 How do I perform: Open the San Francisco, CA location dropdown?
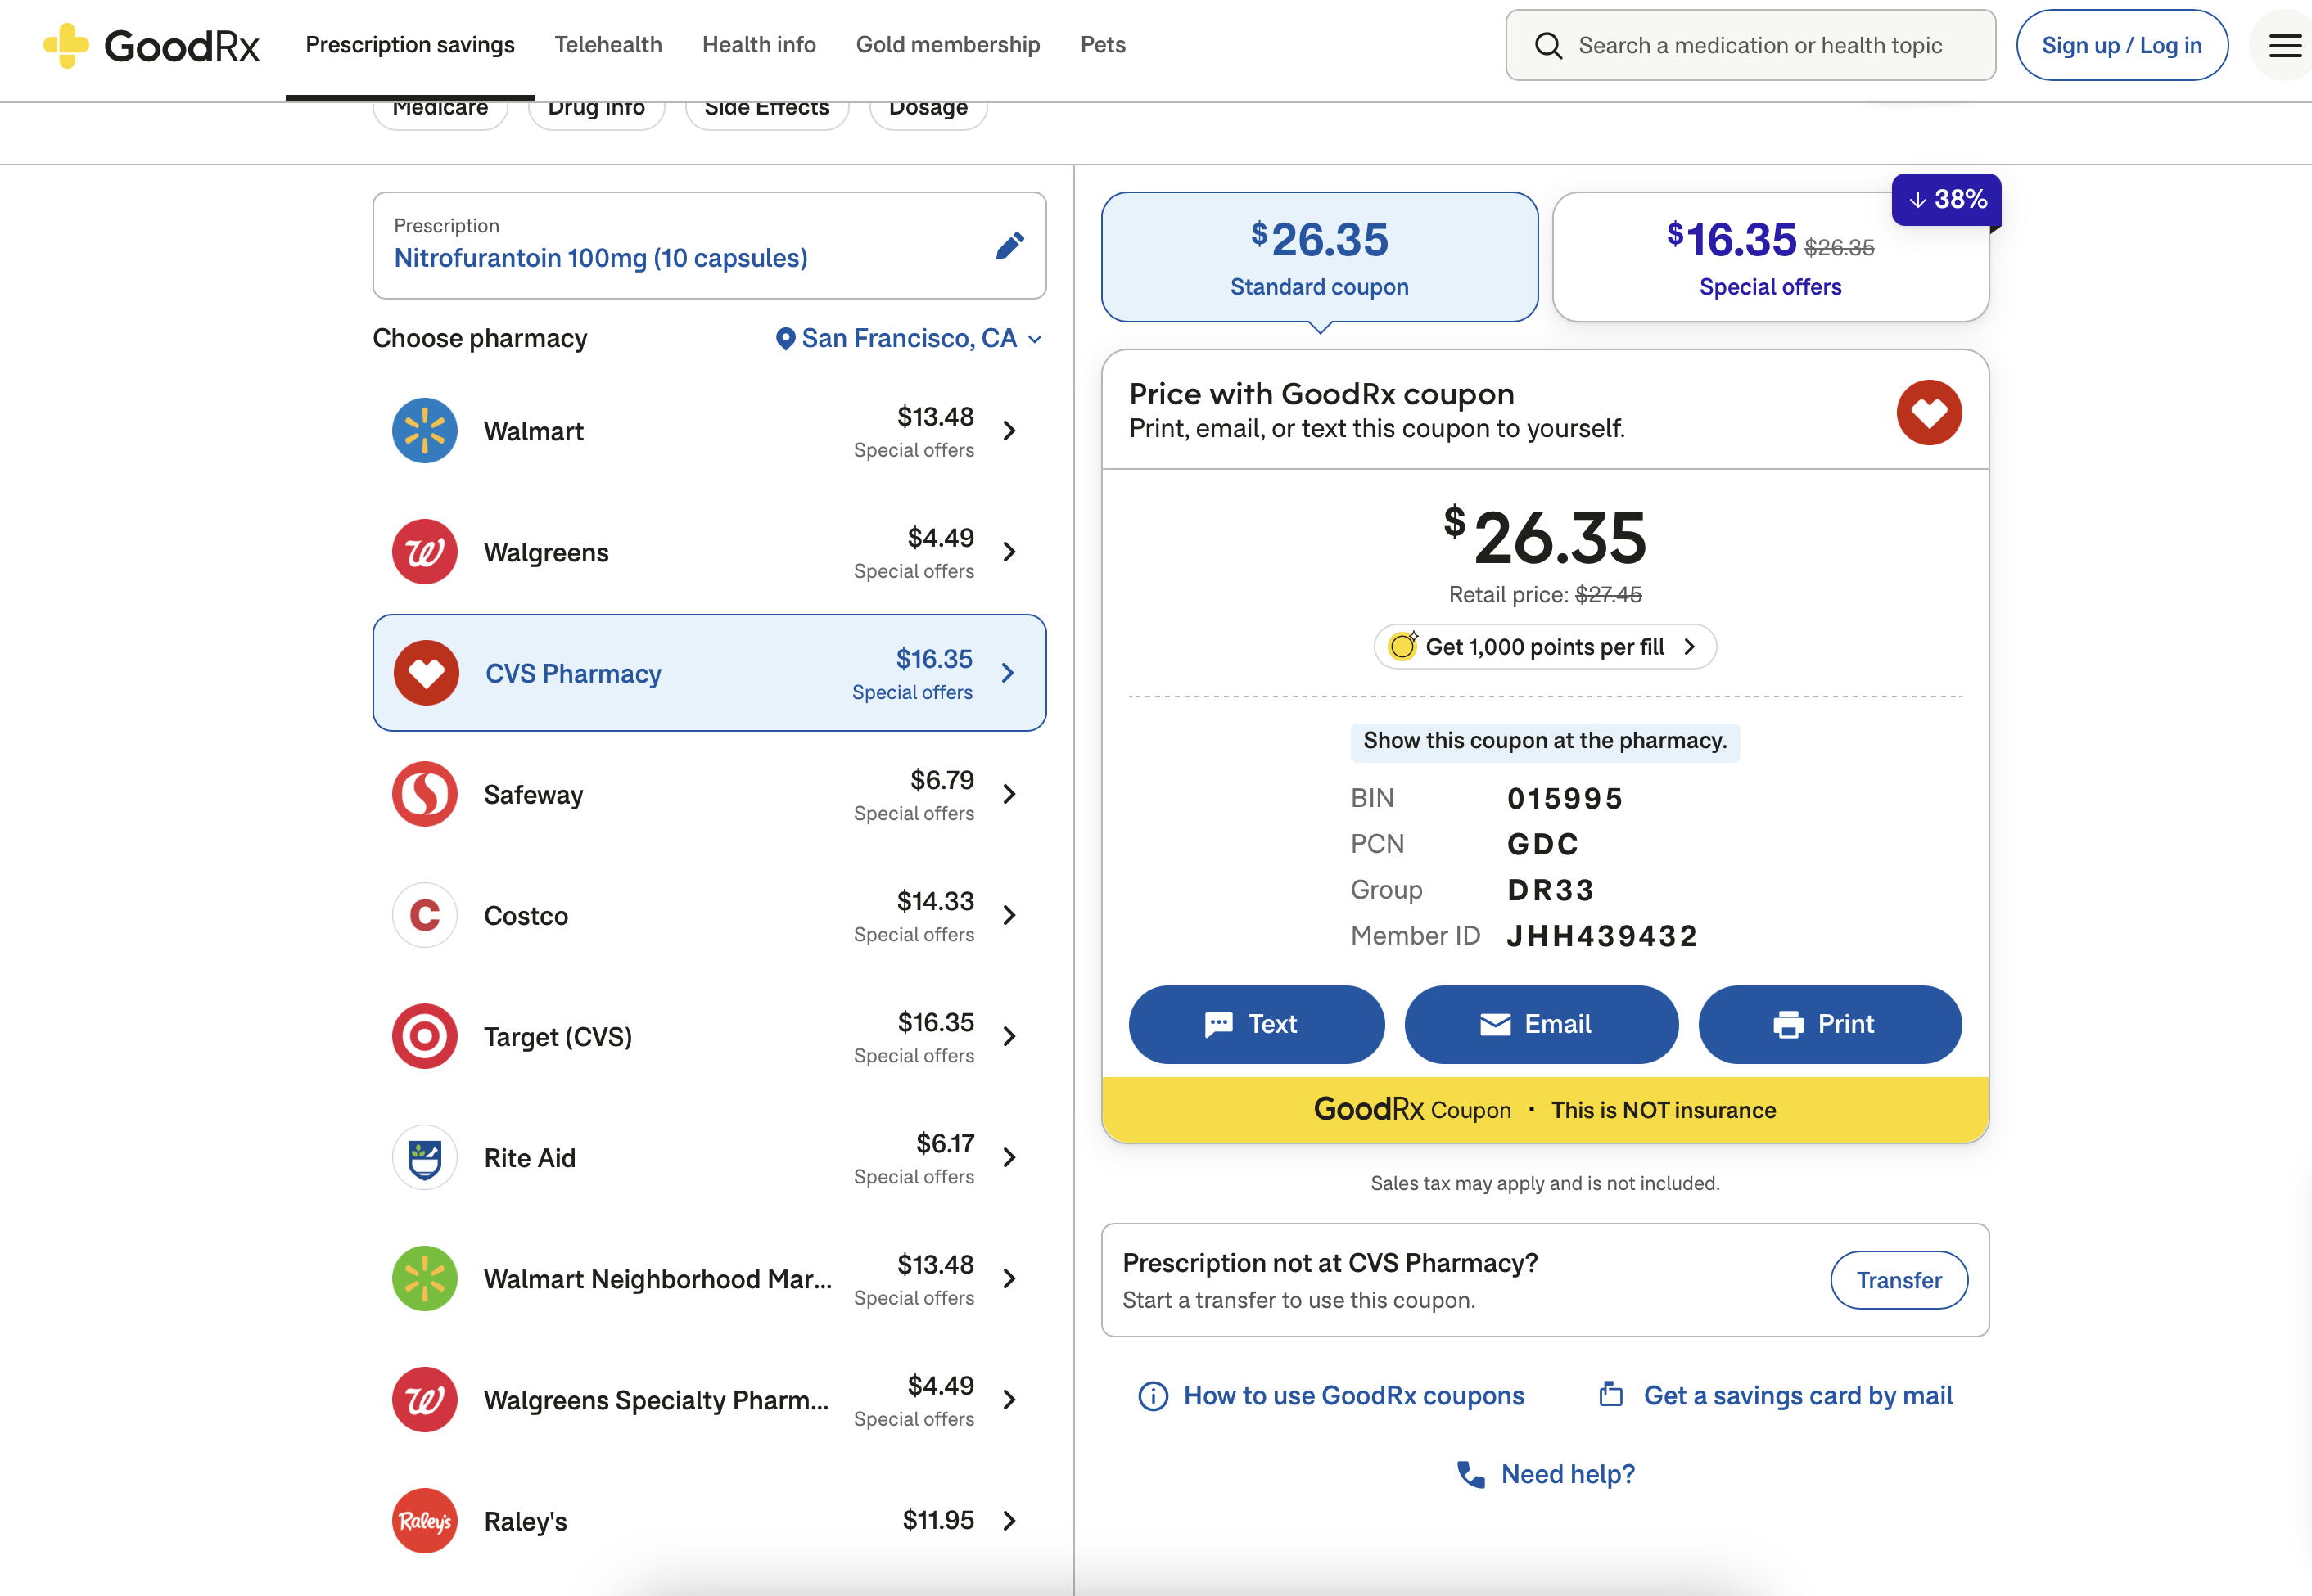(908, 339)
